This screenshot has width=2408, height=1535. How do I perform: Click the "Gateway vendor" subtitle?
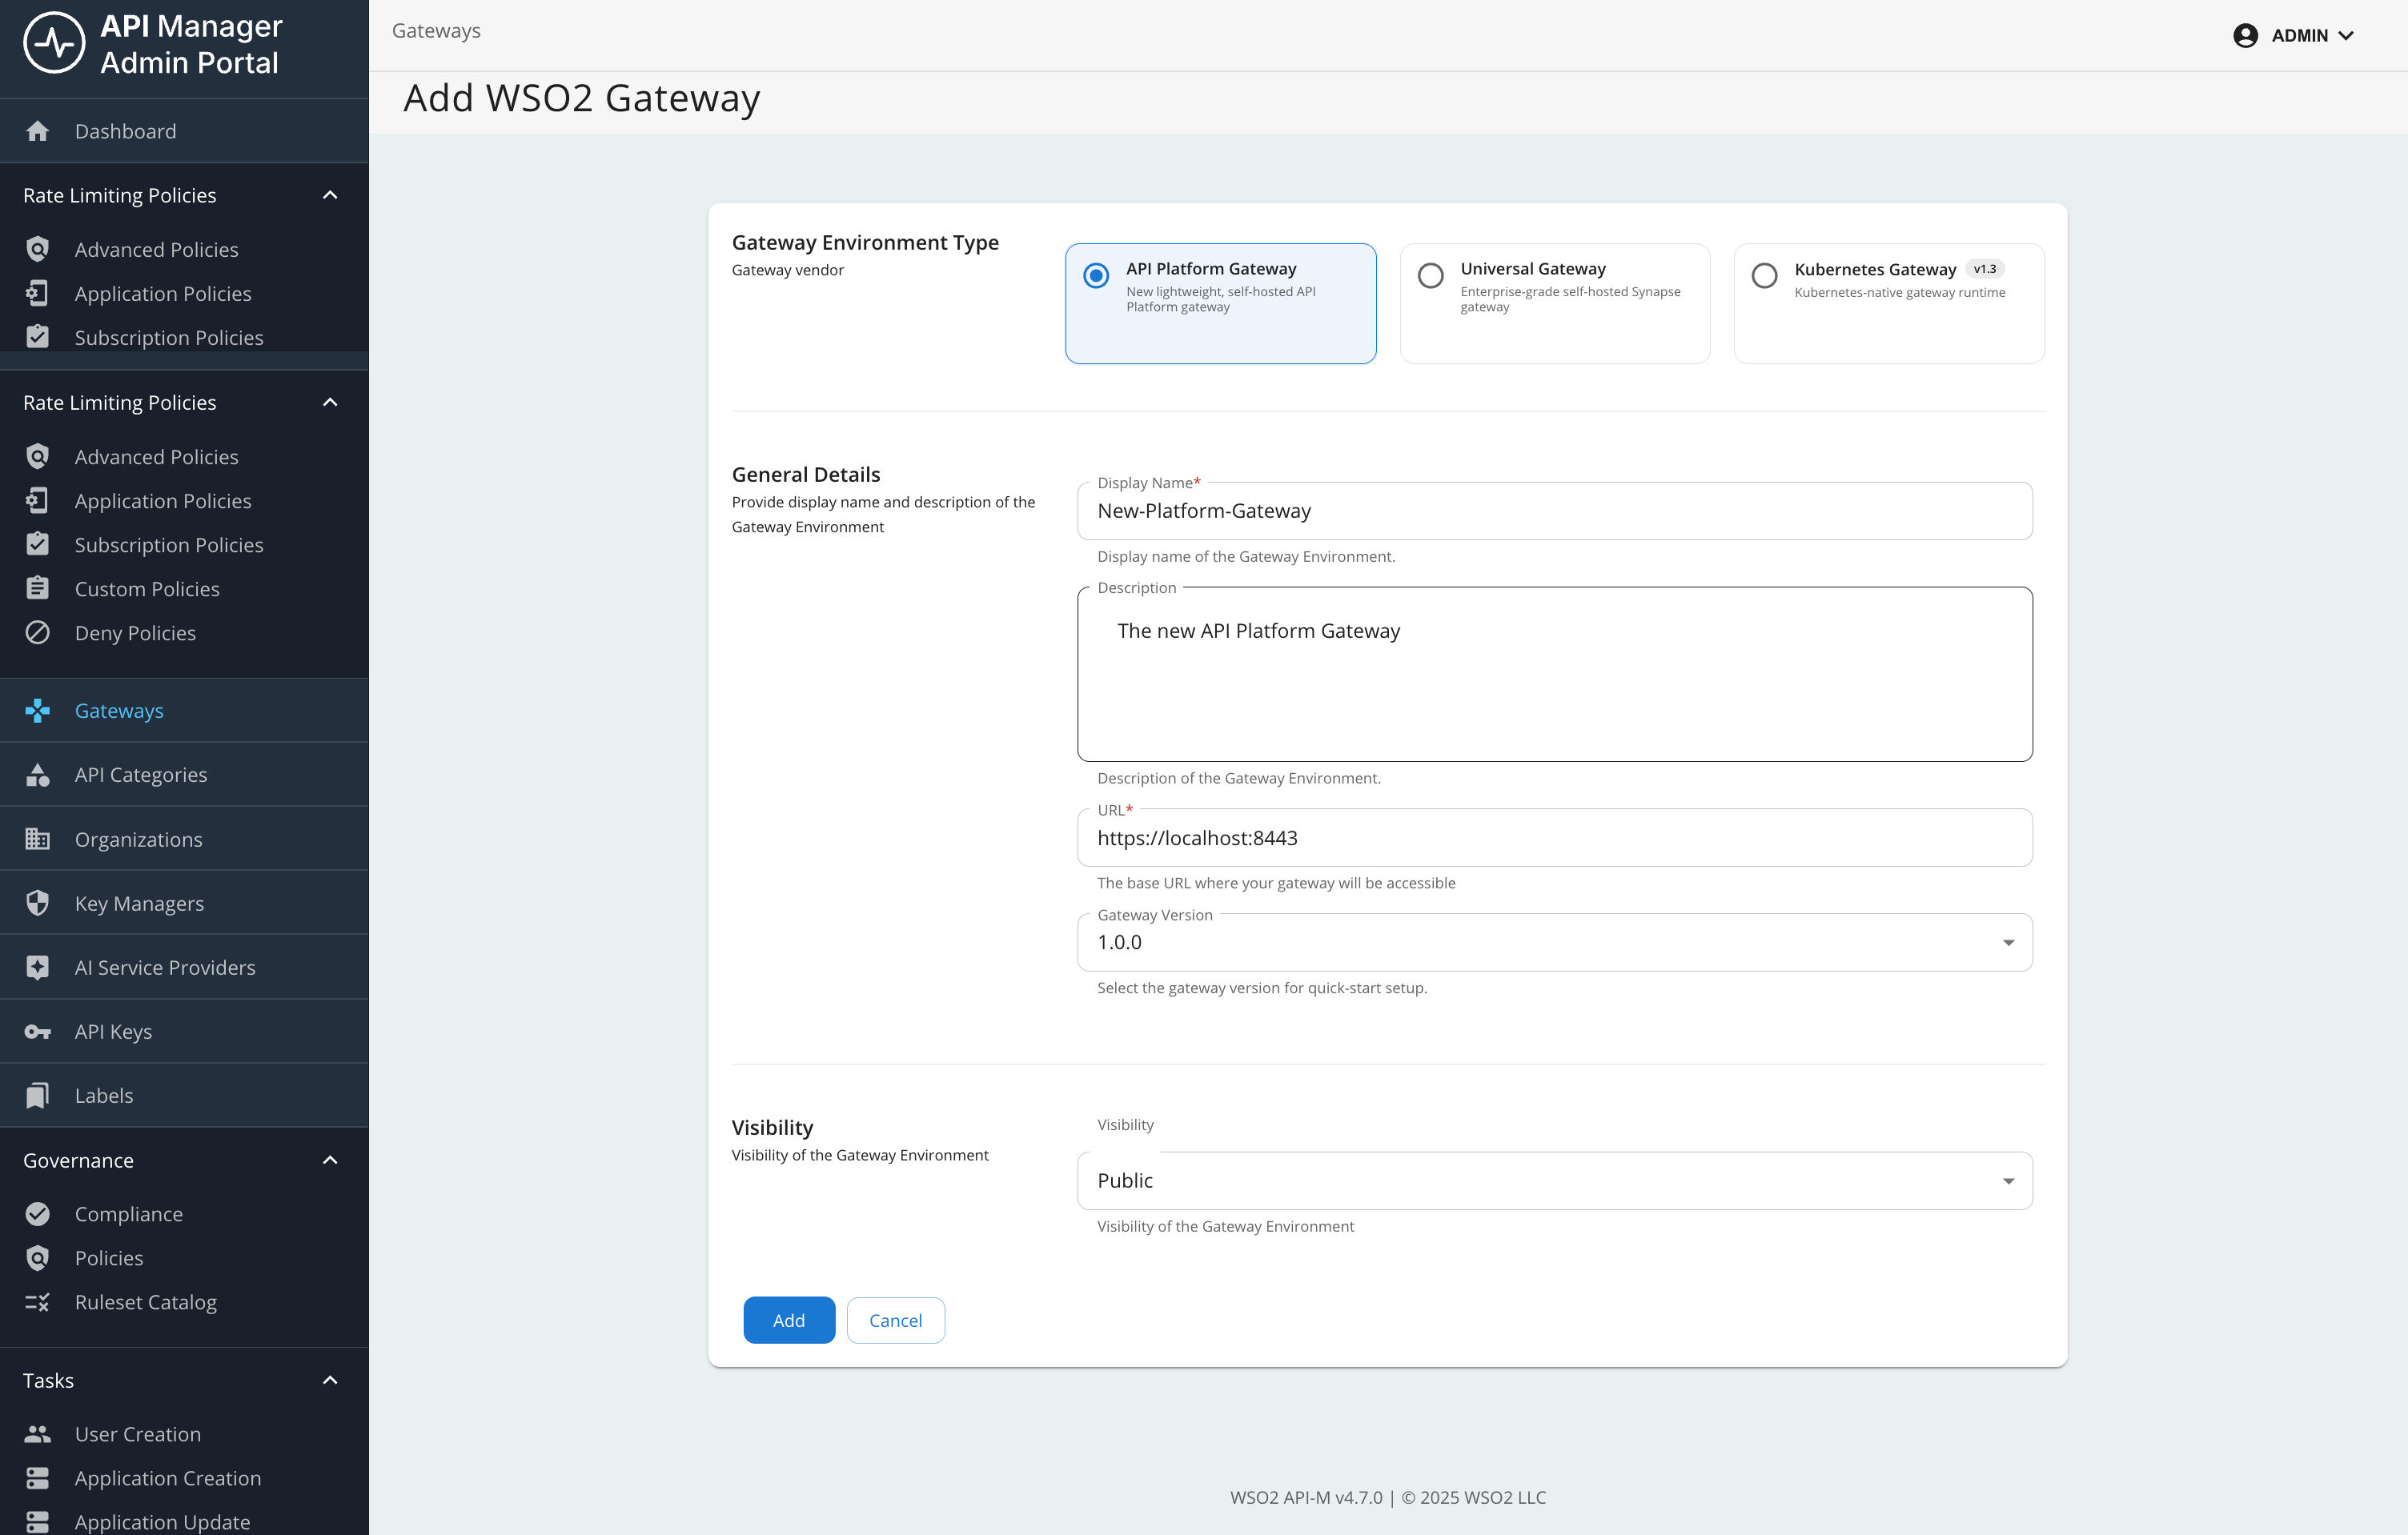[788, 270]
